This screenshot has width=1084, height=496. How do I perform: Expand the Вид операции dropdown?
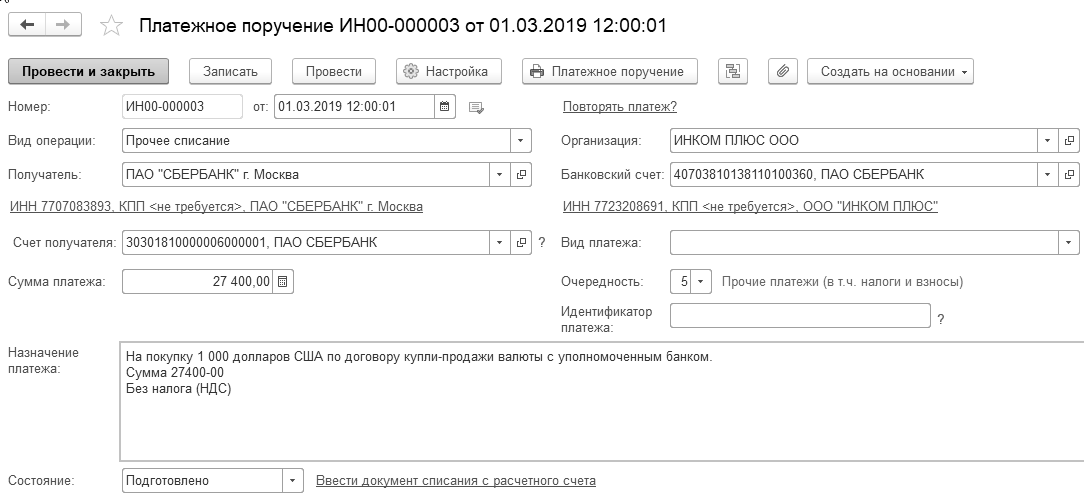click(521, 141)
